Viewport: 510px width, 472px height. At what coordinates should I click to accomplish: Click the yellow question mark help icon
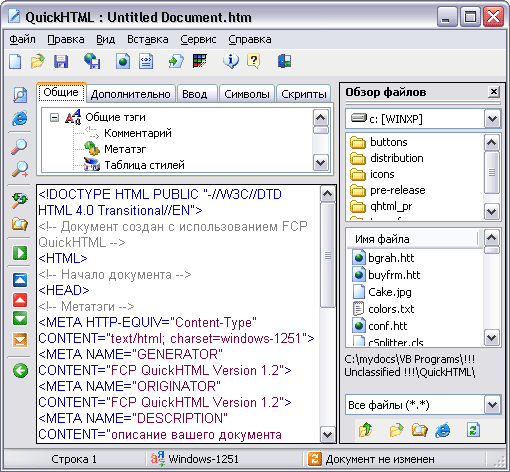pos(254,61)
